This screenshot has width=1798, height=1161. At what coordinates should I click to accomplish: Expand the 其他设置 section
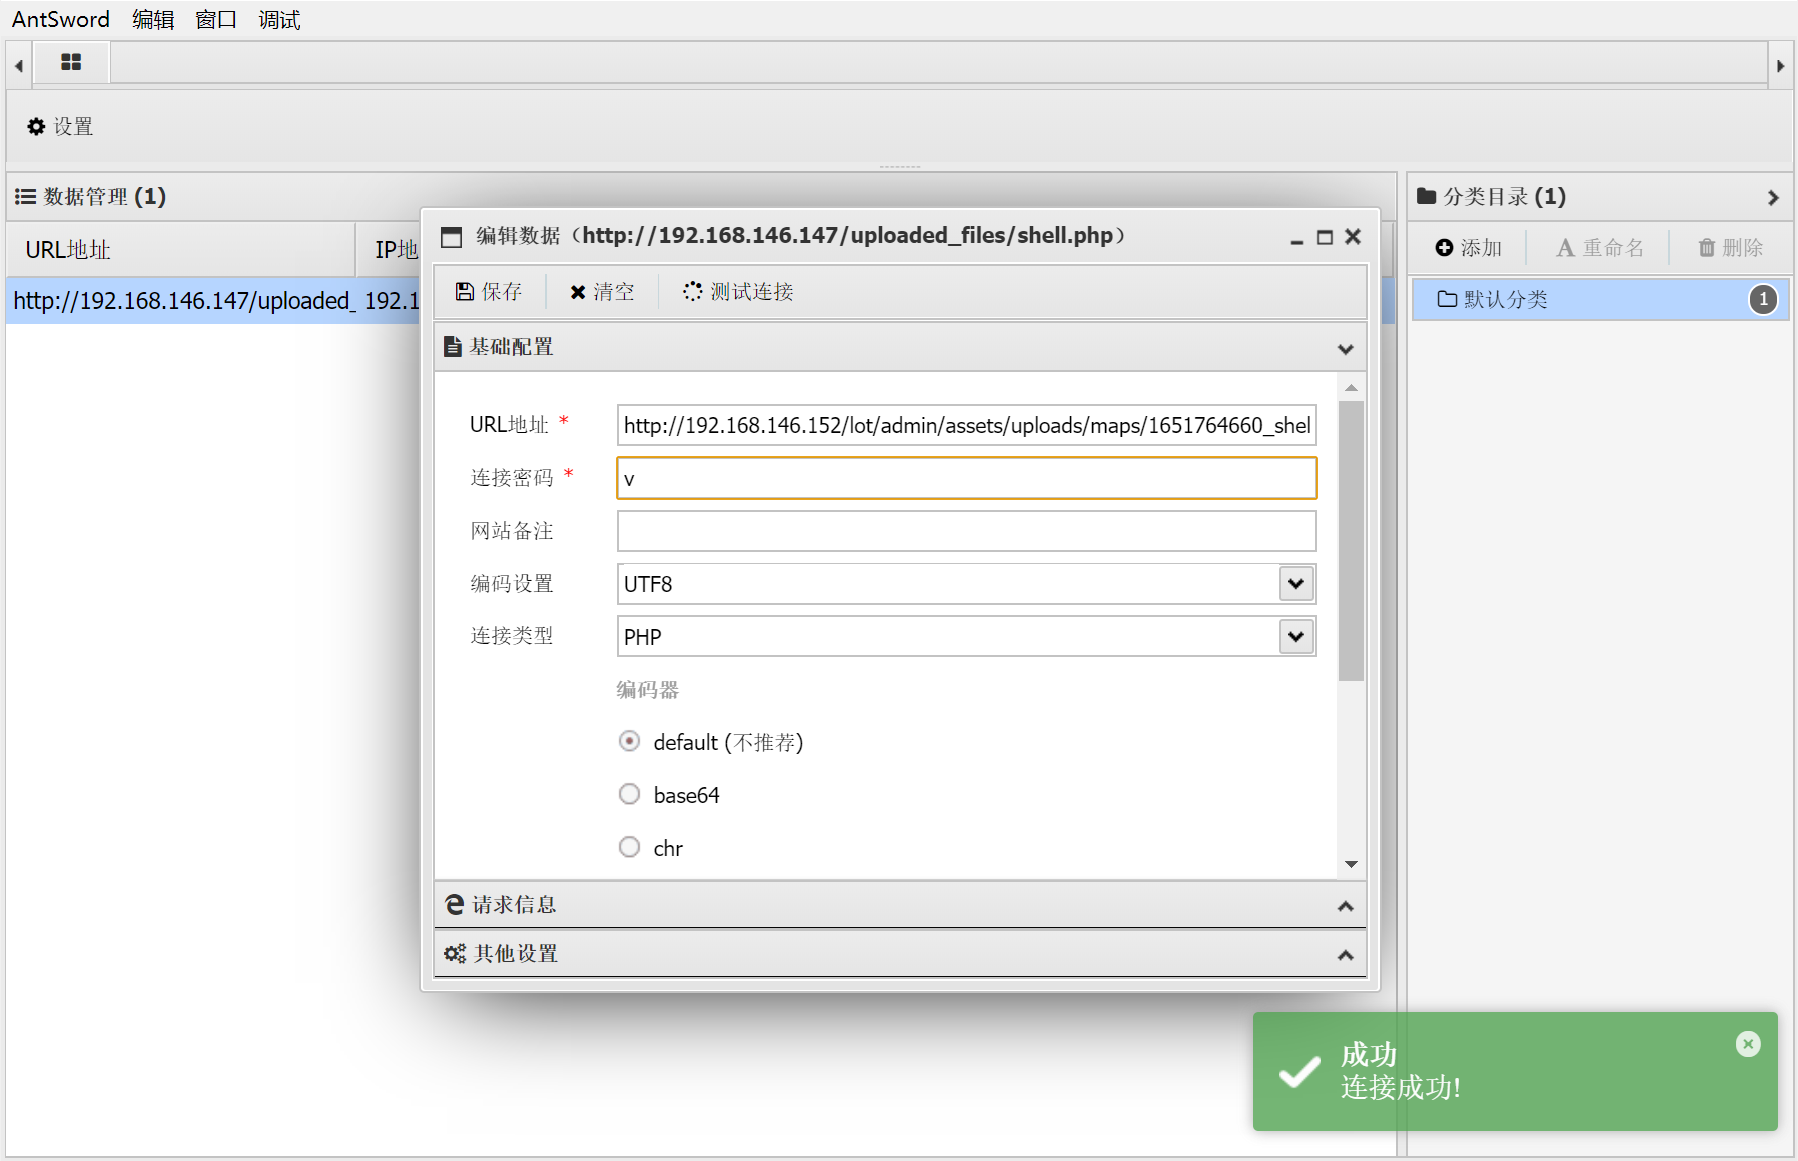click(x=1345, y=955)
